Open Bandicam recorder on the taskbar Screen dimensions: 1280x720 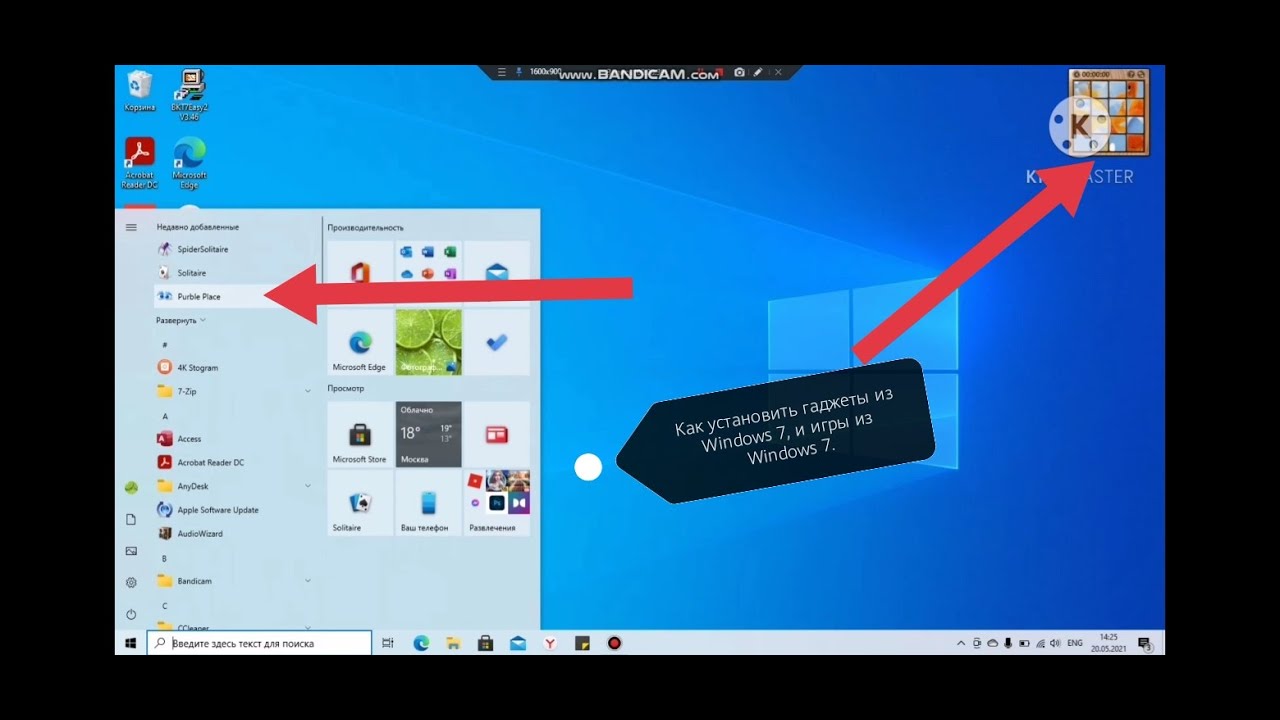pos(614,643)
